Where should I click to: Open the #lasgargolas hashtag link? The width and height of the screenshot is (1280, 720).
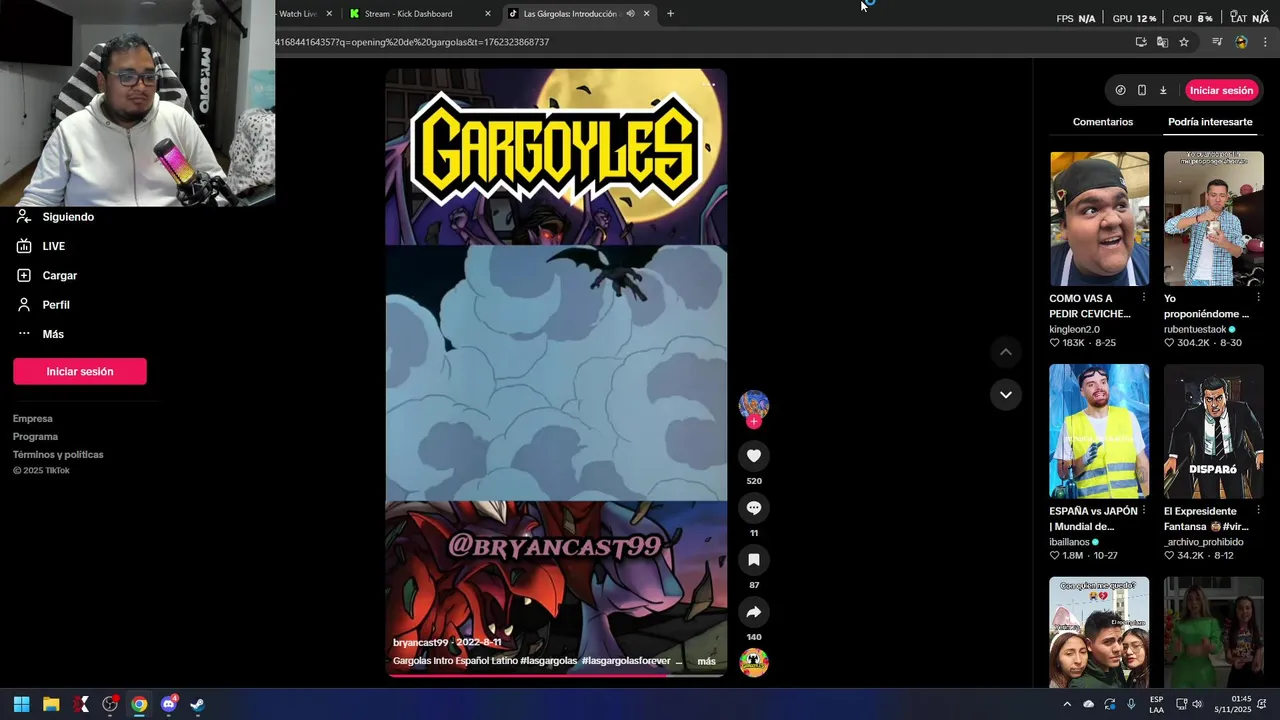pos(549,661)
